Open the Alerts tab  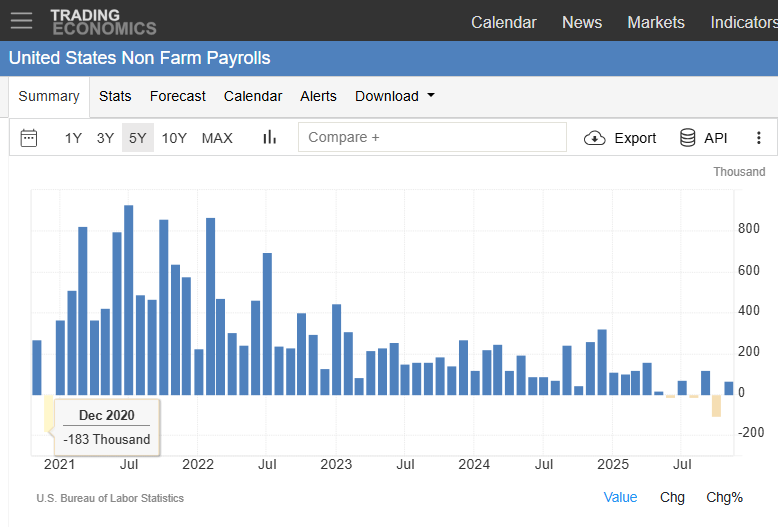click(x=318, y=96)
